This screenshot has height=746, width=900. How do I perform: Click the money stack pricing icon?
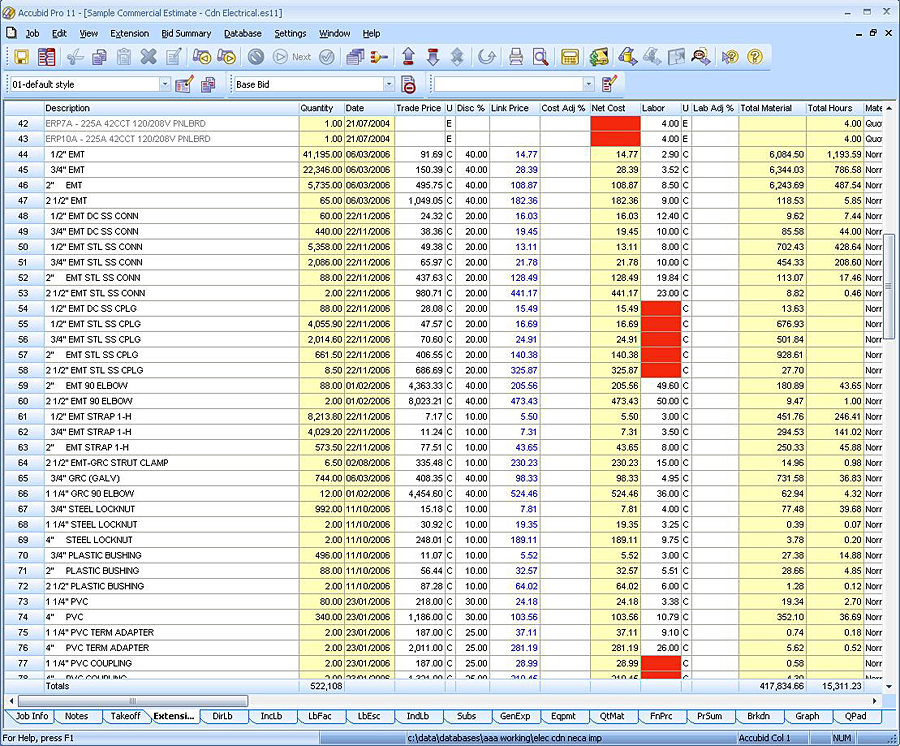point(599,57)
